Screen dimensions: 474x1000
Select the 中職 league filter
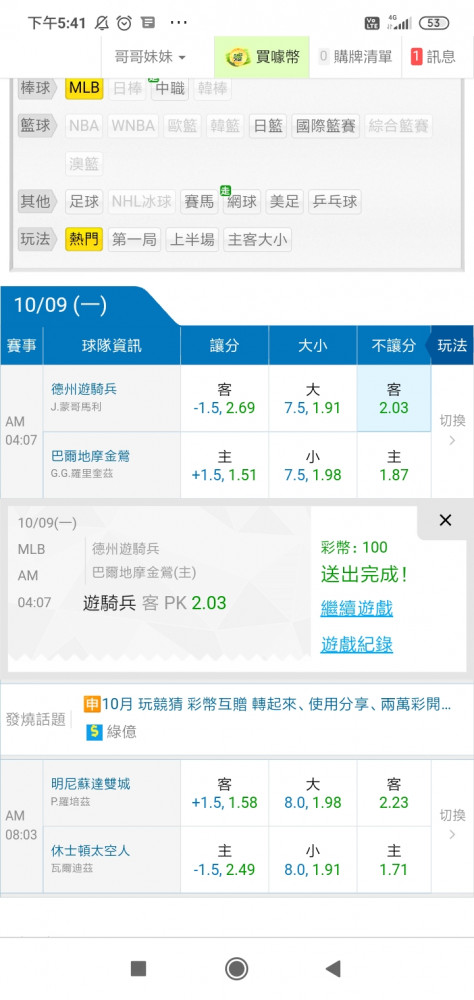[170, 88]
